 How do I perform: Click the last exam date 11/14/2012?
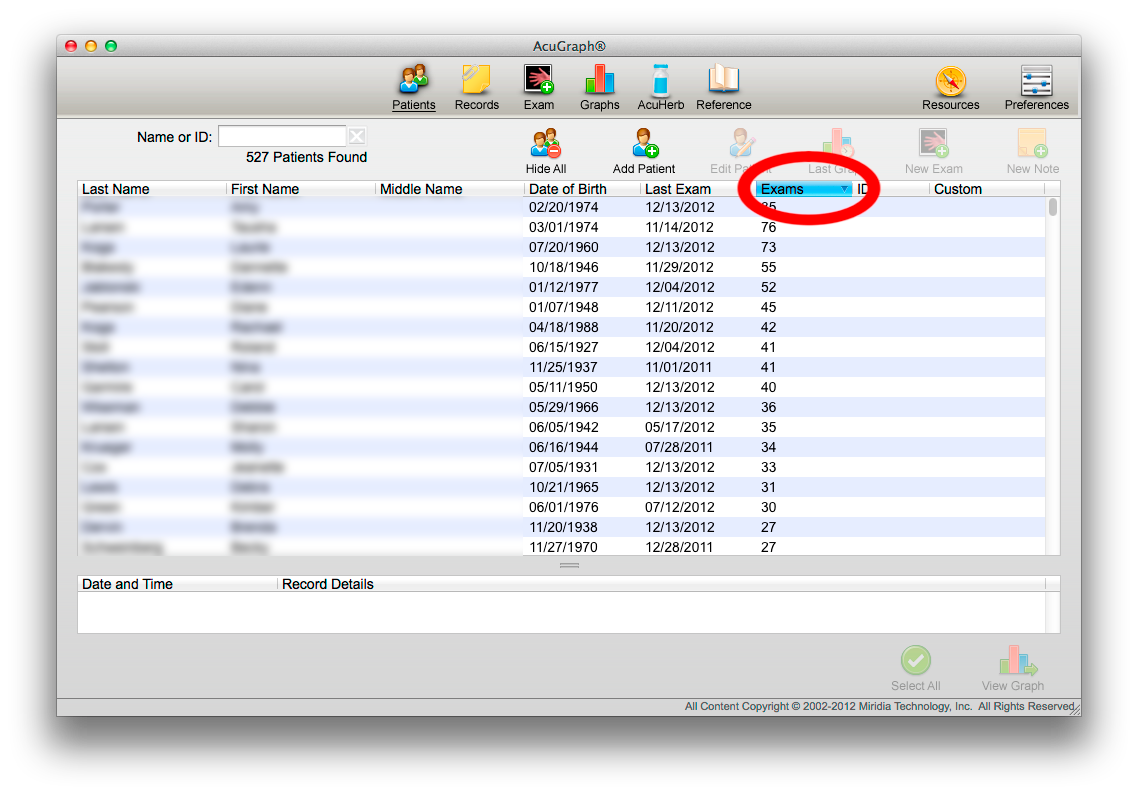pyautogui.click(x=680, y=227)
